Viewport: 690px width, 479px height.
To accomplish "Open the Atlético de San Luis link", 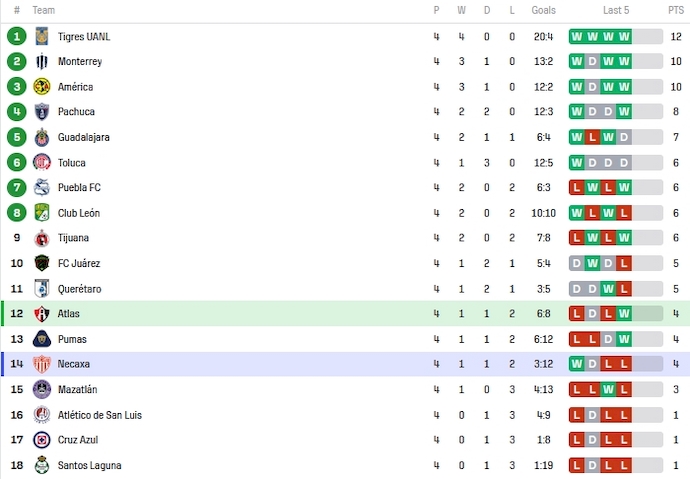I will [99, 415].
